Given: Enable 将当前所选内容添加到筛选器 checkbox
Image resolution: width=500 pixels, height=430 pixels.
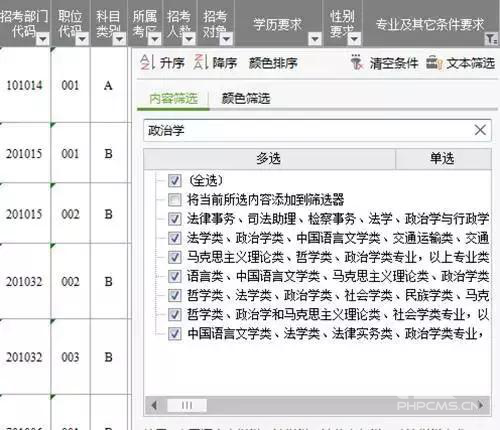Looking at the screenshot, I should click(175, 200).
